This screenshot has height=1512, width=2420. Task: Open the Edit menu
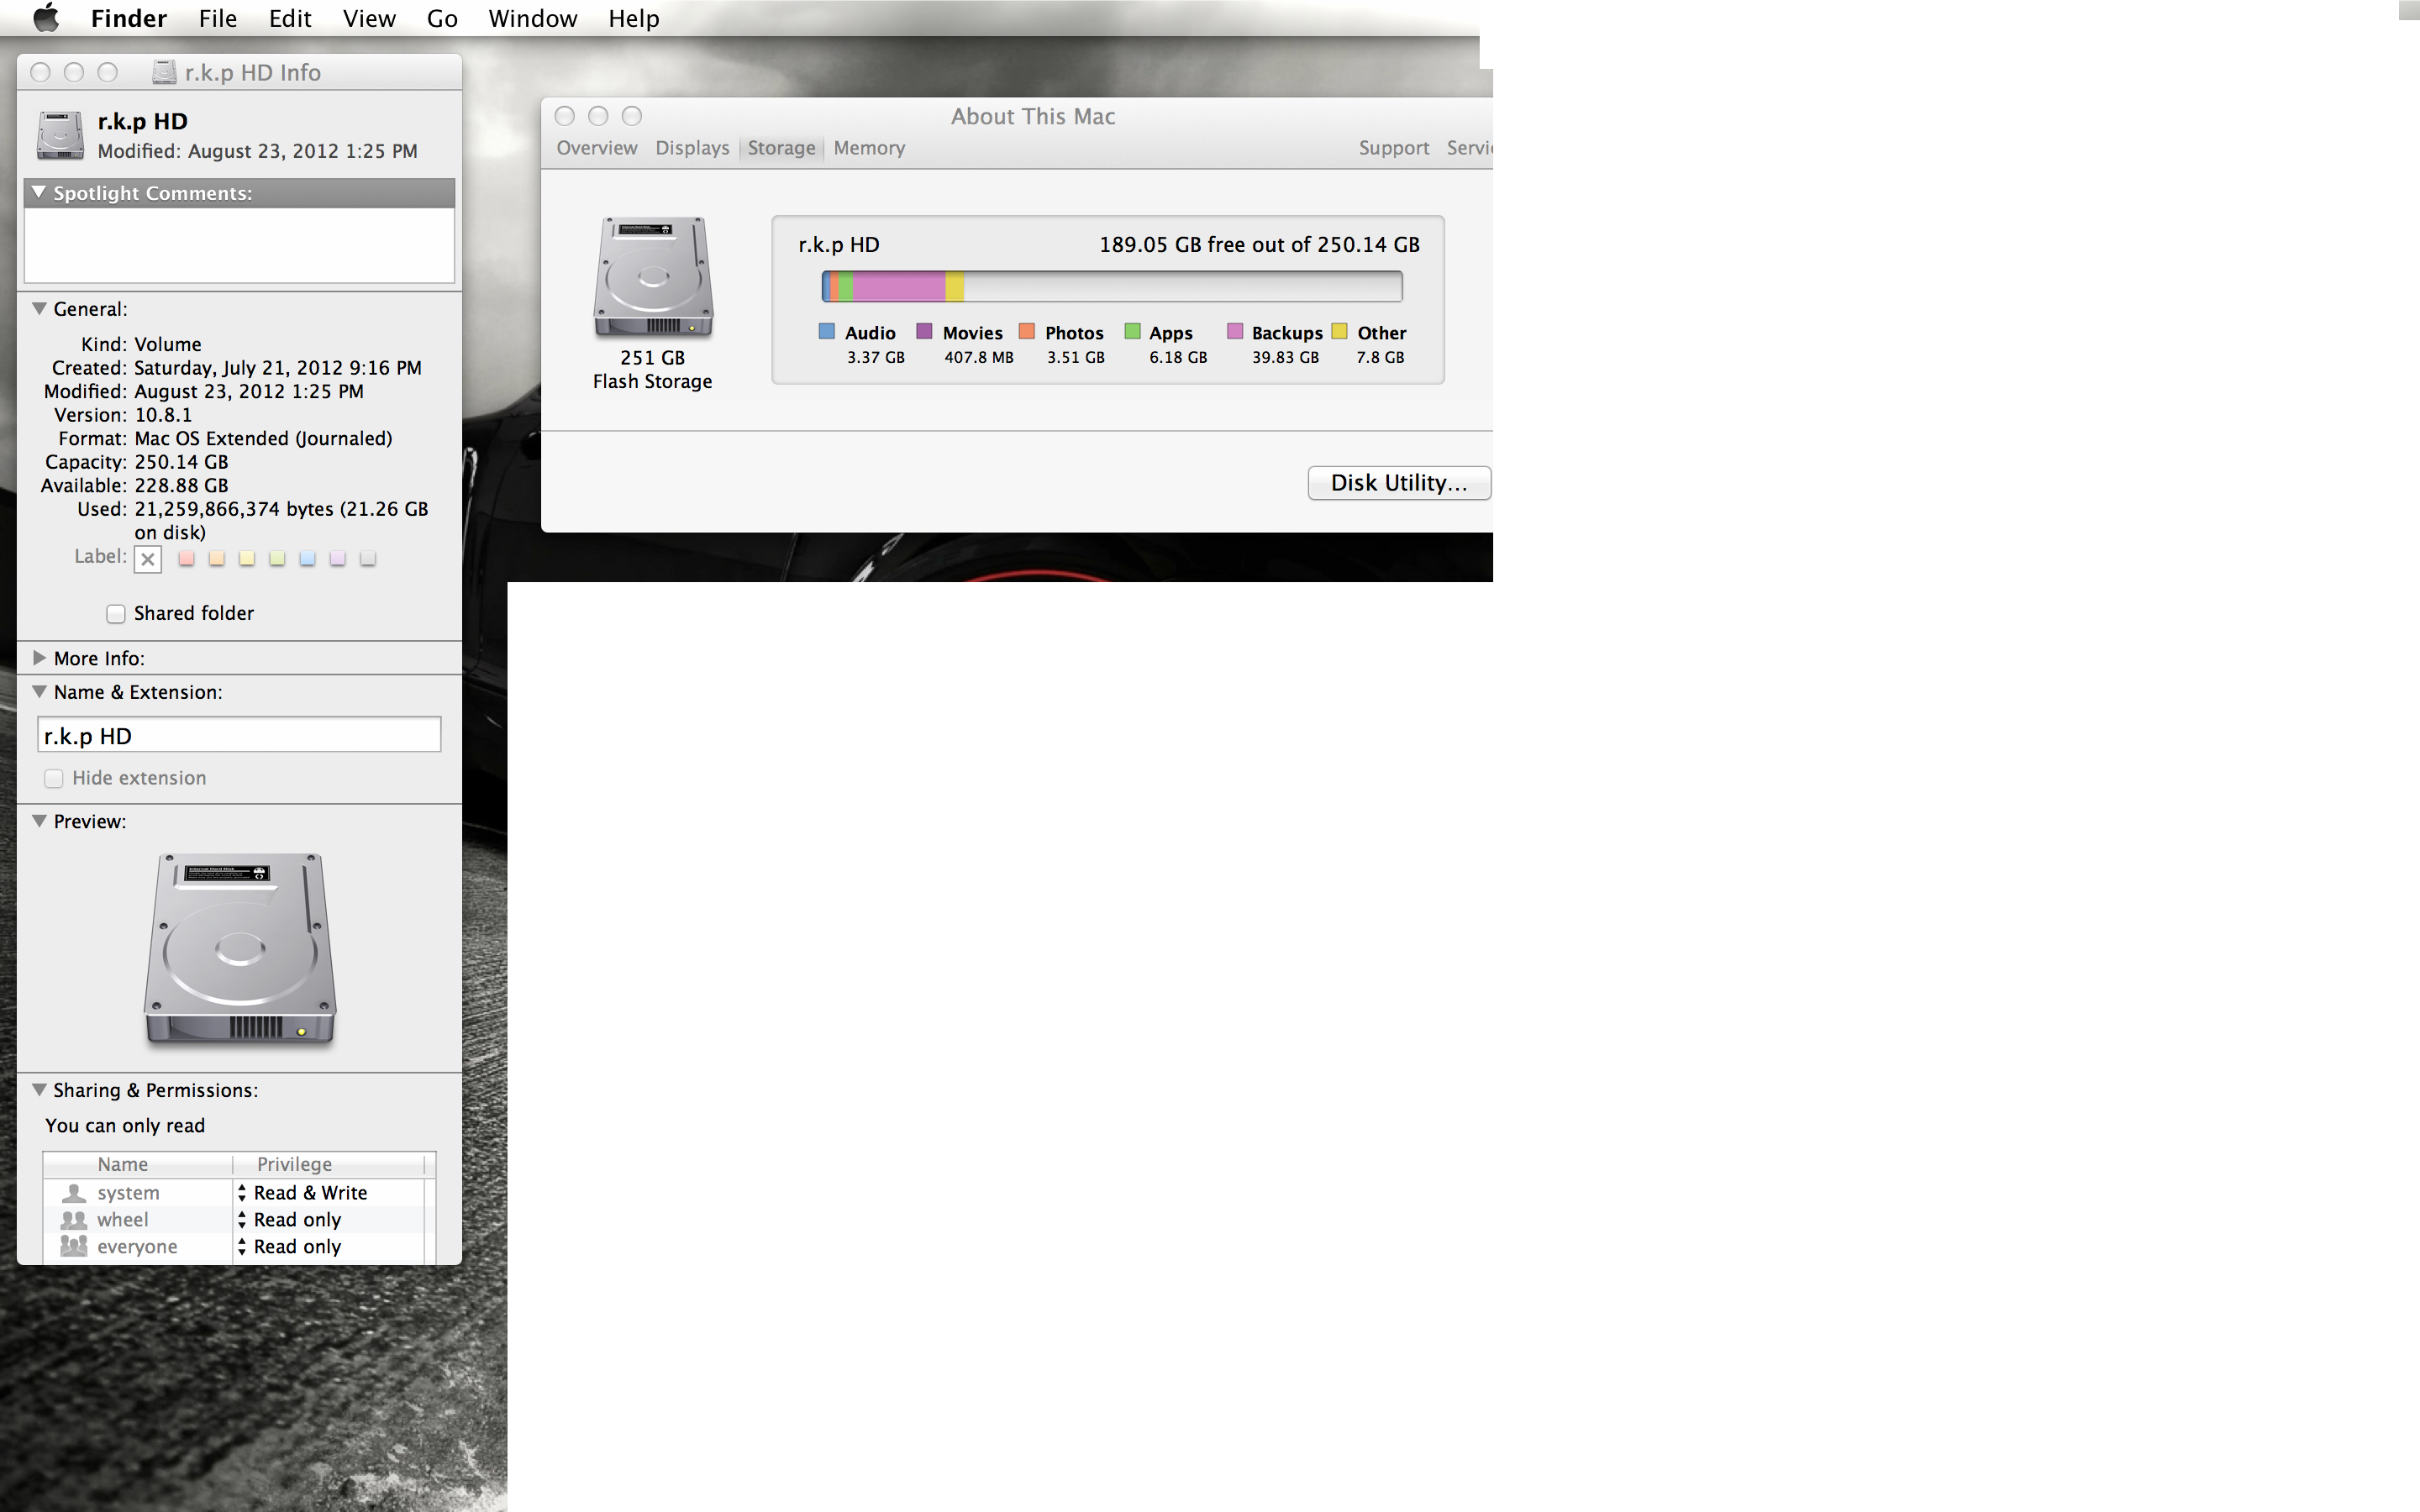coord(290,18)
